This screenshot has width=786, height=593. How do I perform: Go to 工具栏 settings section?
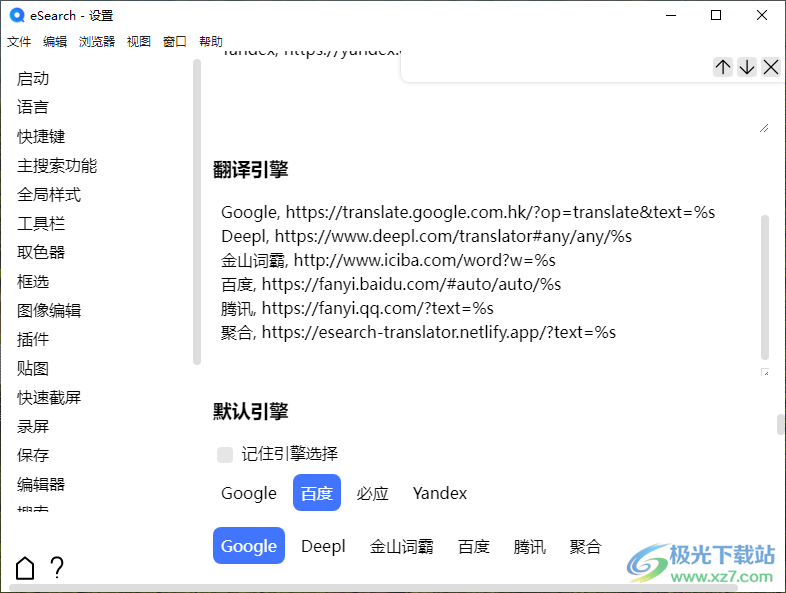(x=41, y=224)
